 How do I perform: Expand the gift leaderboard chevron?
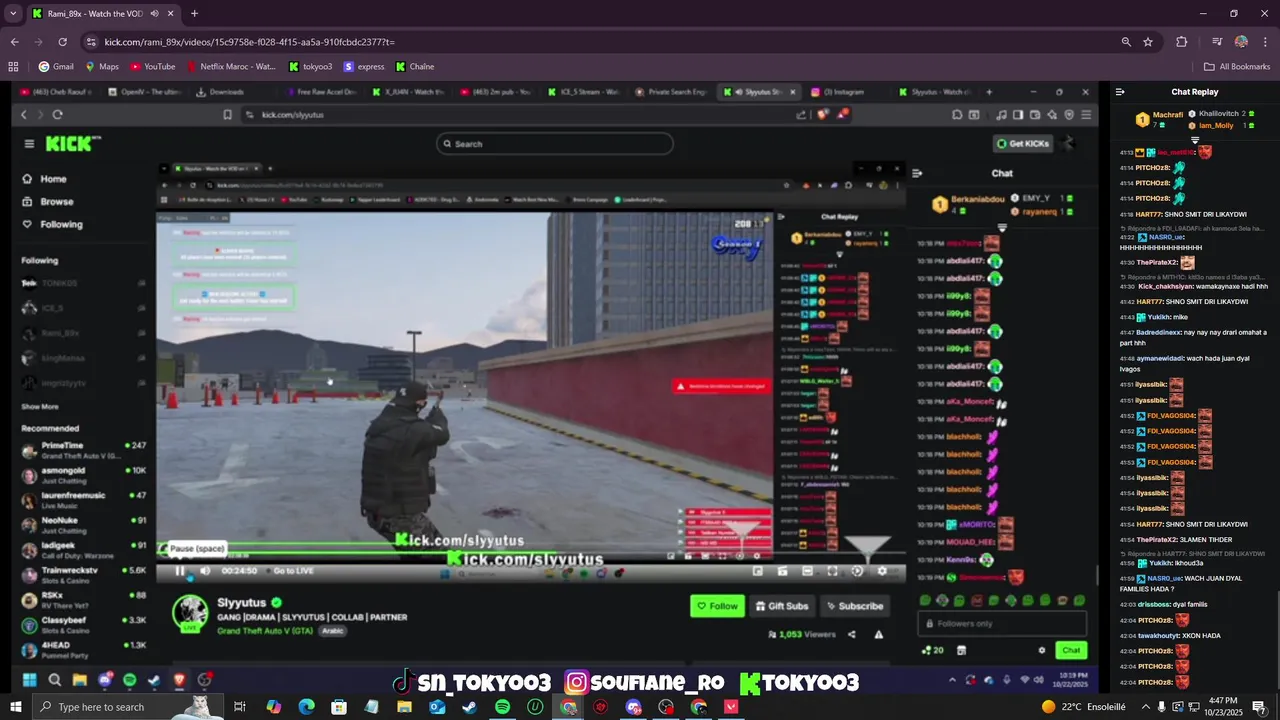click(1195, 140)
